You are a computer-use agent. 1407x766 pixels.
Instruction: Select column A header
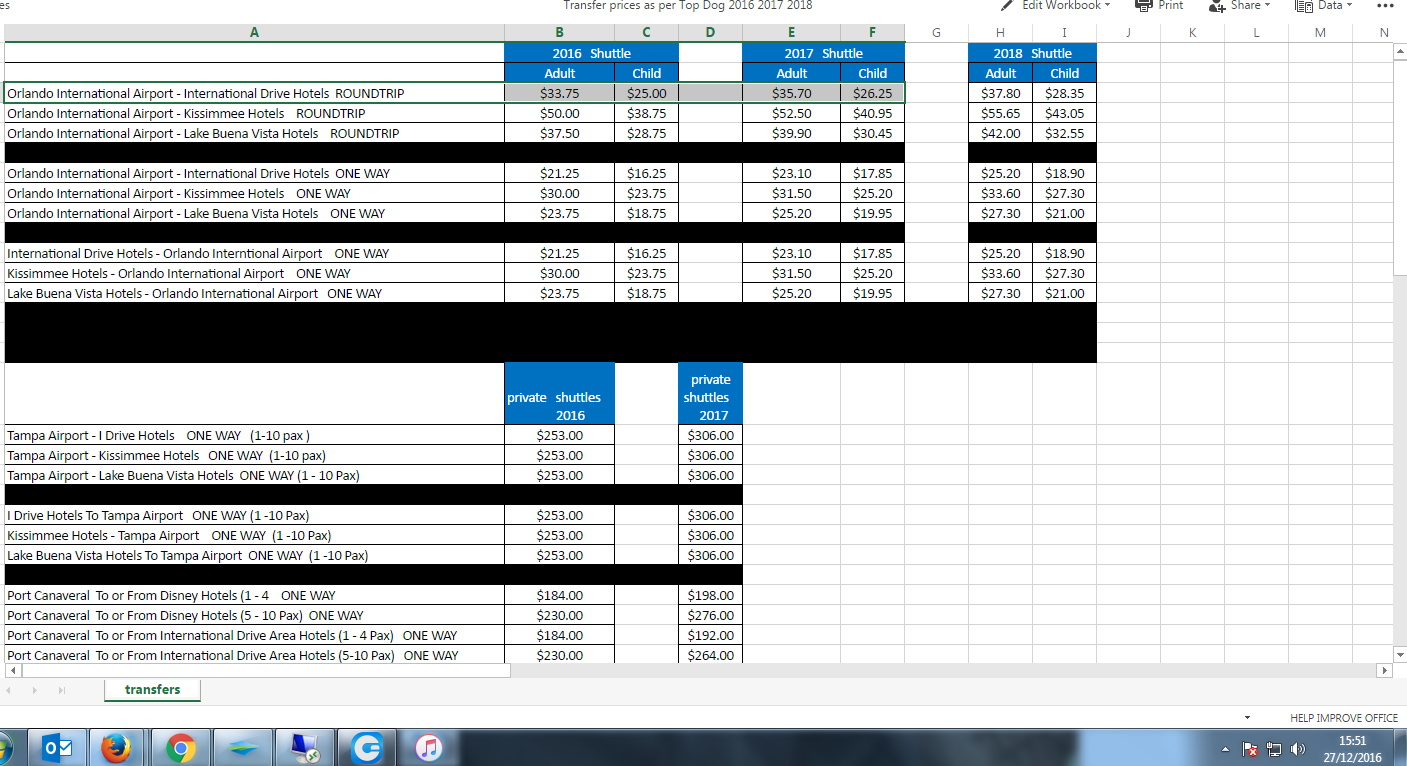tap(254, 32)
